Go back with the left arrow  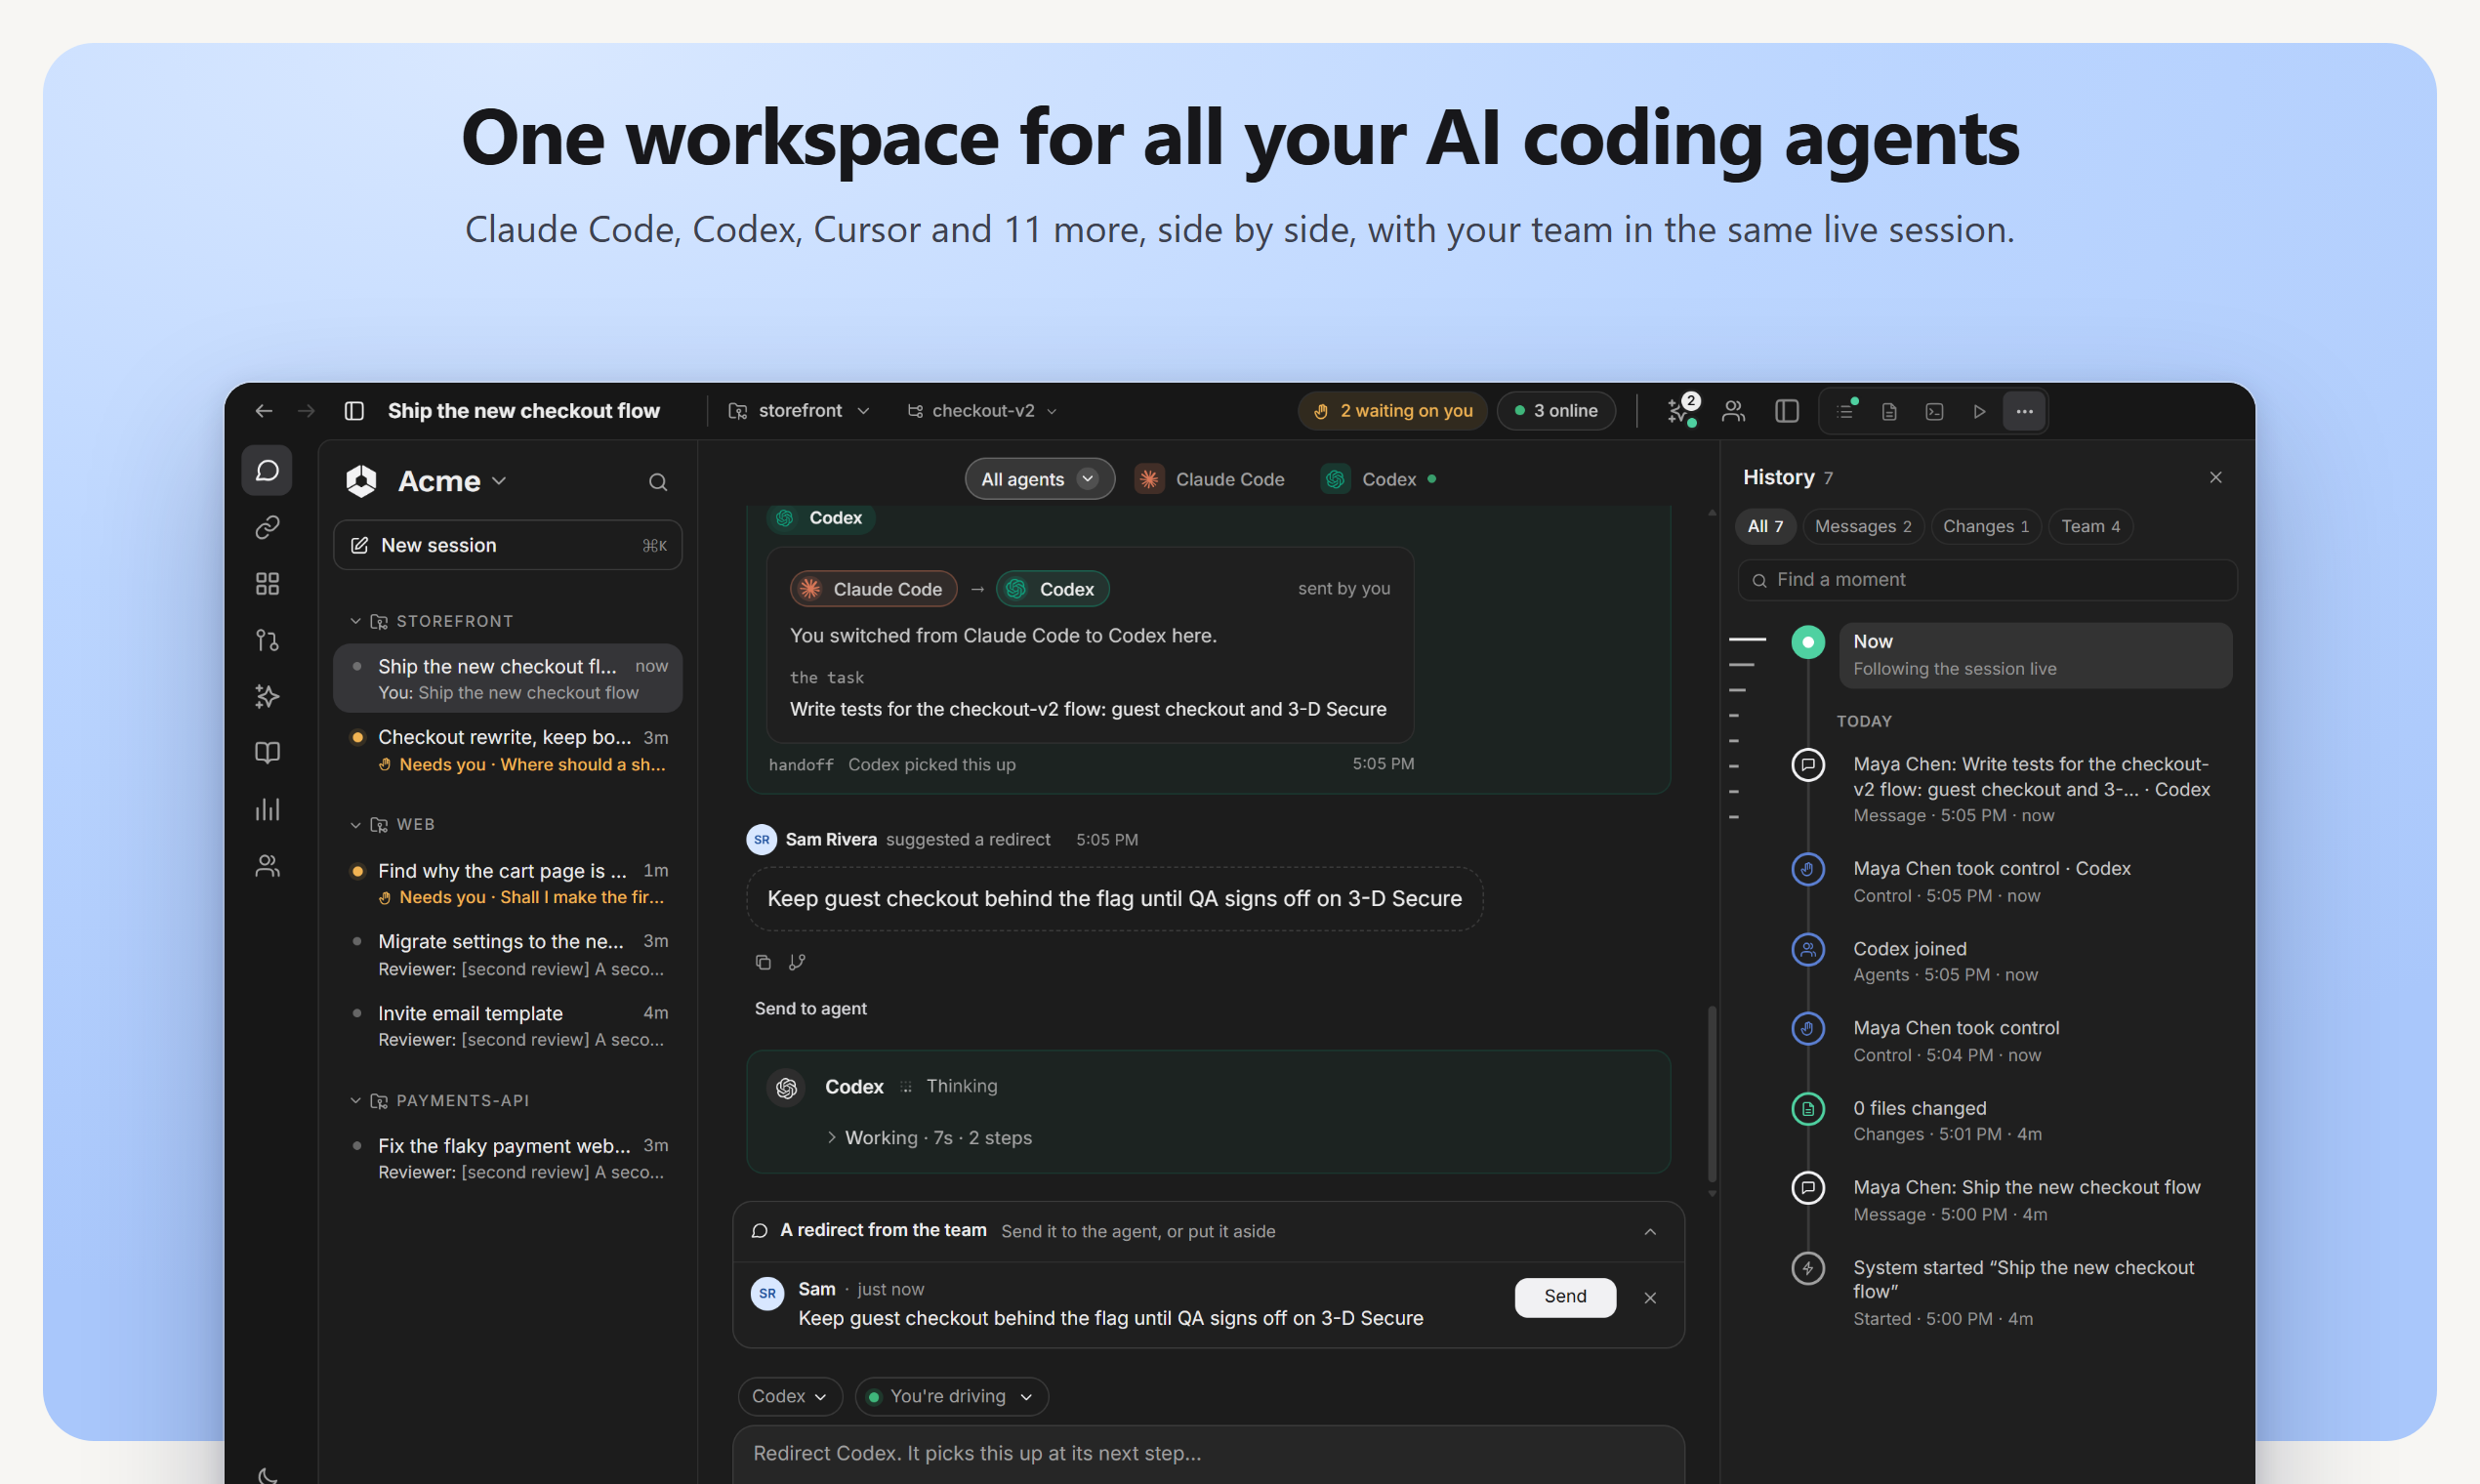(264, 411)
